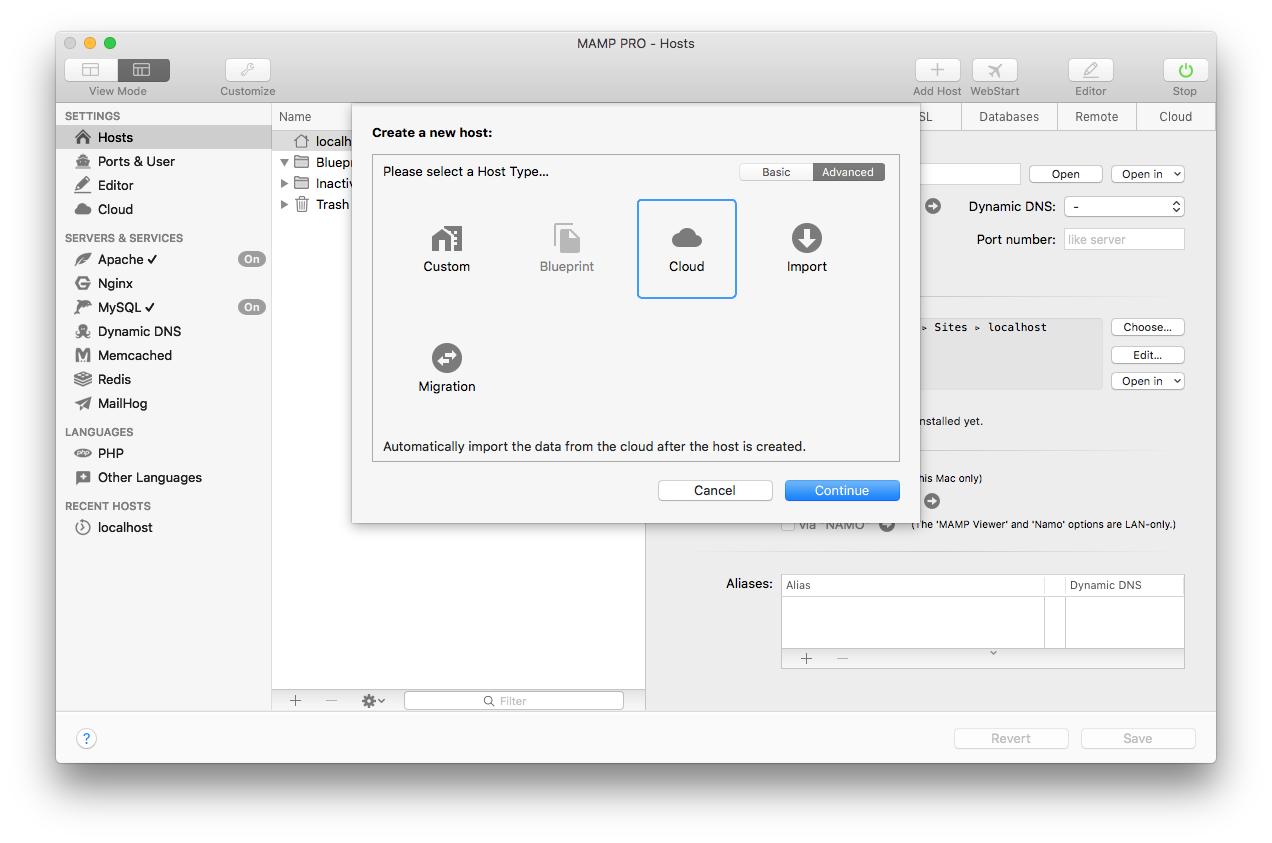The image size is (1272, 843).
Task: Toggle the Via NAMO checkbox
Action: tap(788, 523)
